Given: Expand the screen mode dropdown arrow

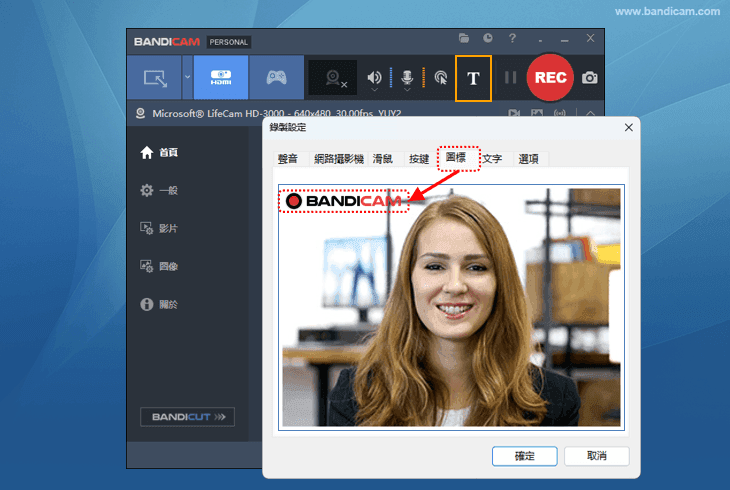Looking at the screenshot, I should 187,77.
